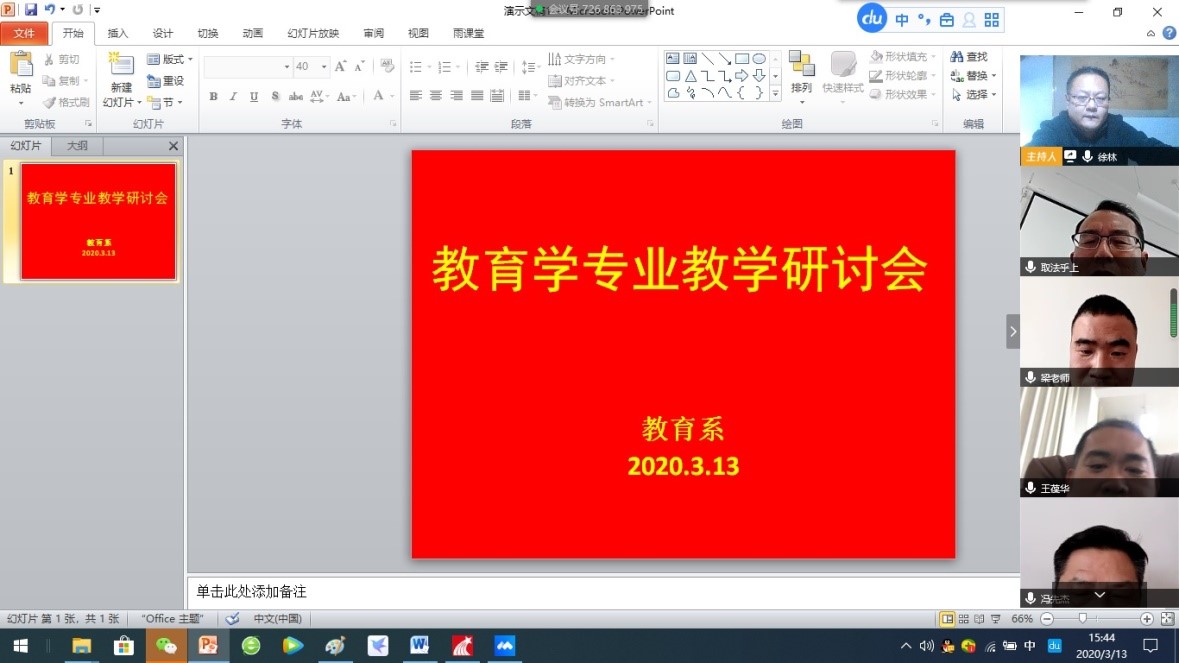Click the increase font size icon
Screen dimensions: 1179x663
(340, 67)
